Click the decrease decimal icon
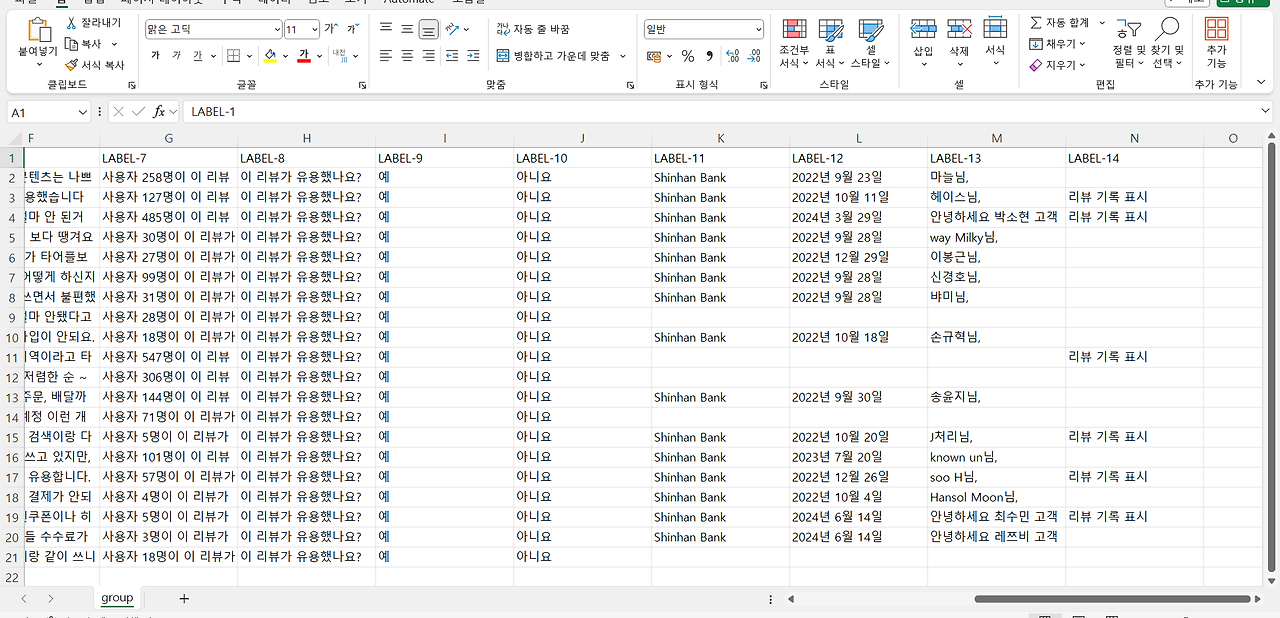This screenshot has width=1280, height=618. 753,56
